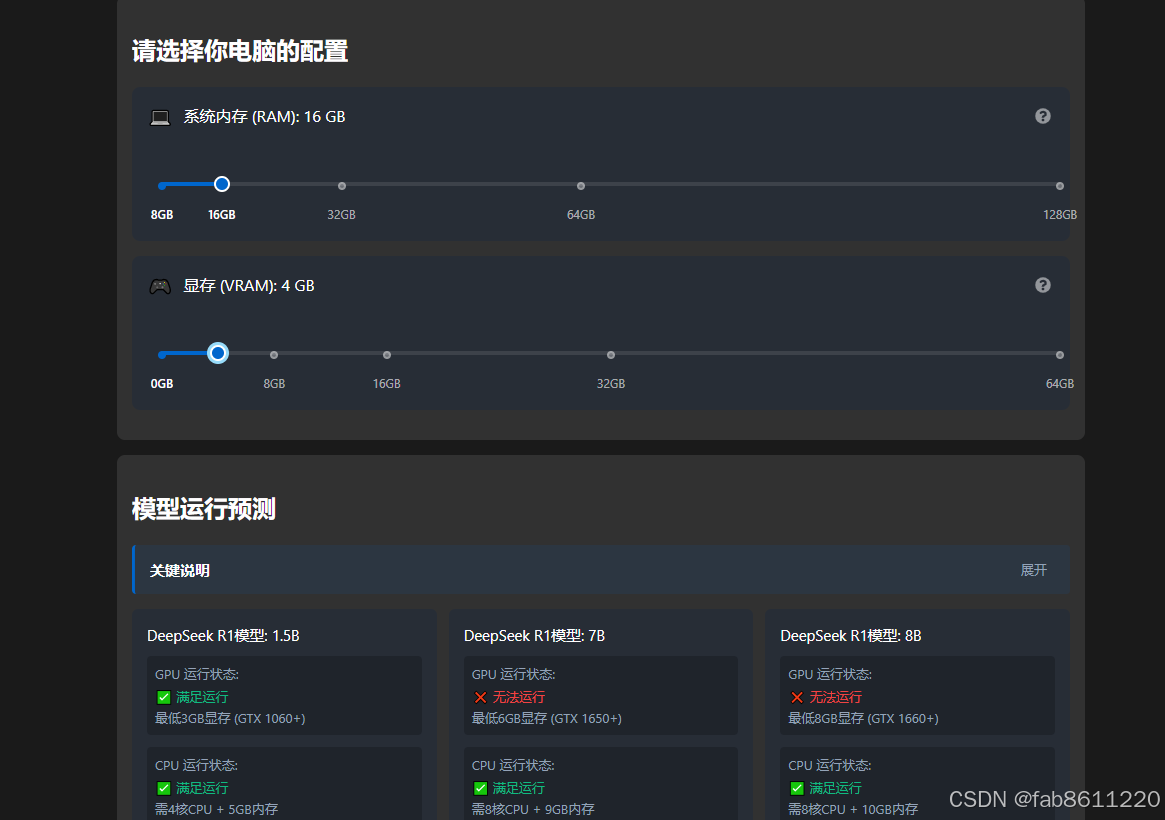Set RAM slider to the 32GB mark

[342, 186]
